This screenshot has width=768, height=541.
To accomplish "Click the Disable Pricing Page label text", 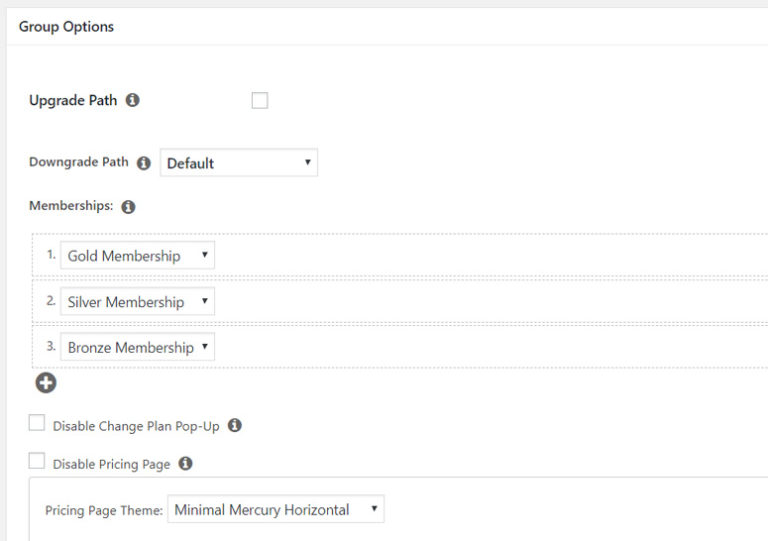I will tap(111, 465).
